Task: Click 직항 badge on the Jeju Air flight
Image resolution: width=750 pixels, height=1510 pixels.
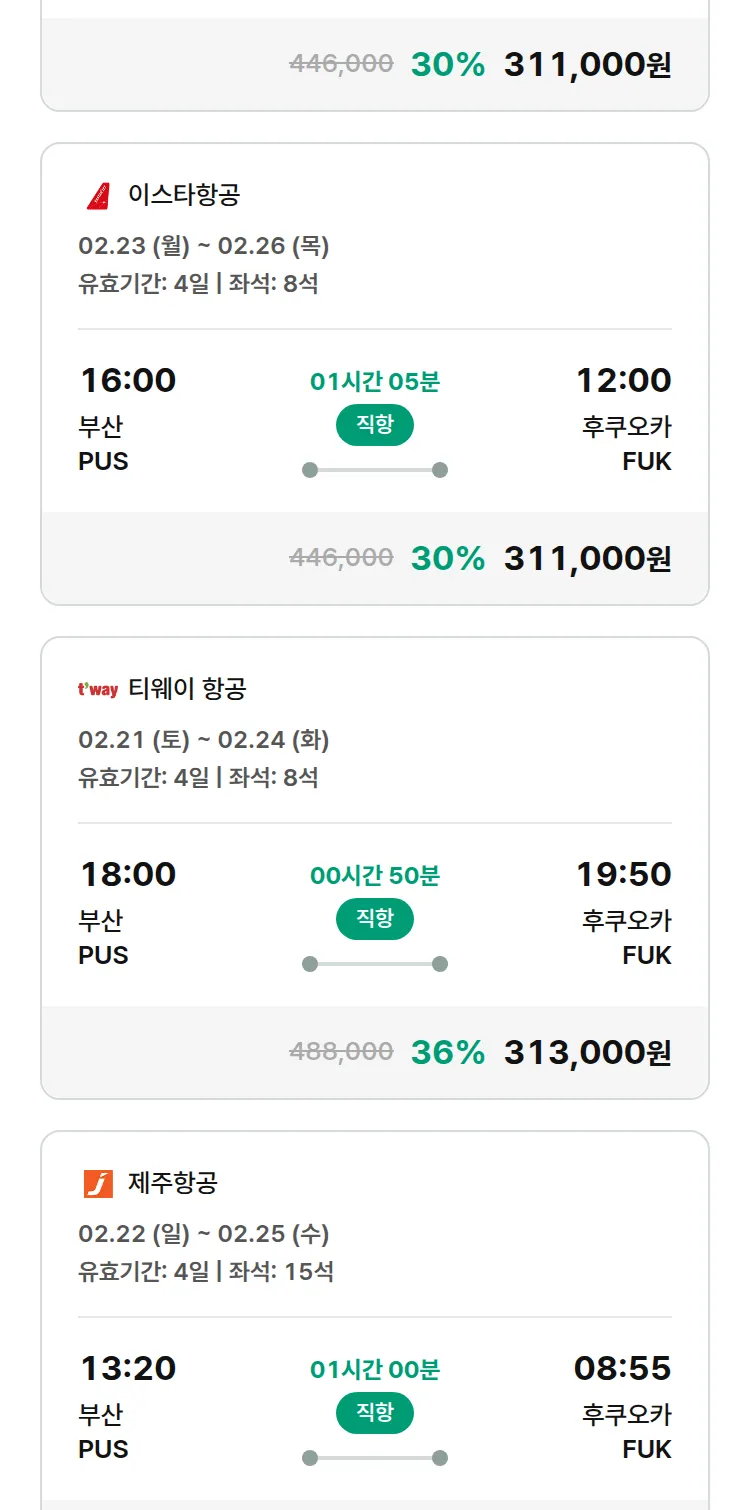Action: pyautogui.click(x=375, y=1413)
